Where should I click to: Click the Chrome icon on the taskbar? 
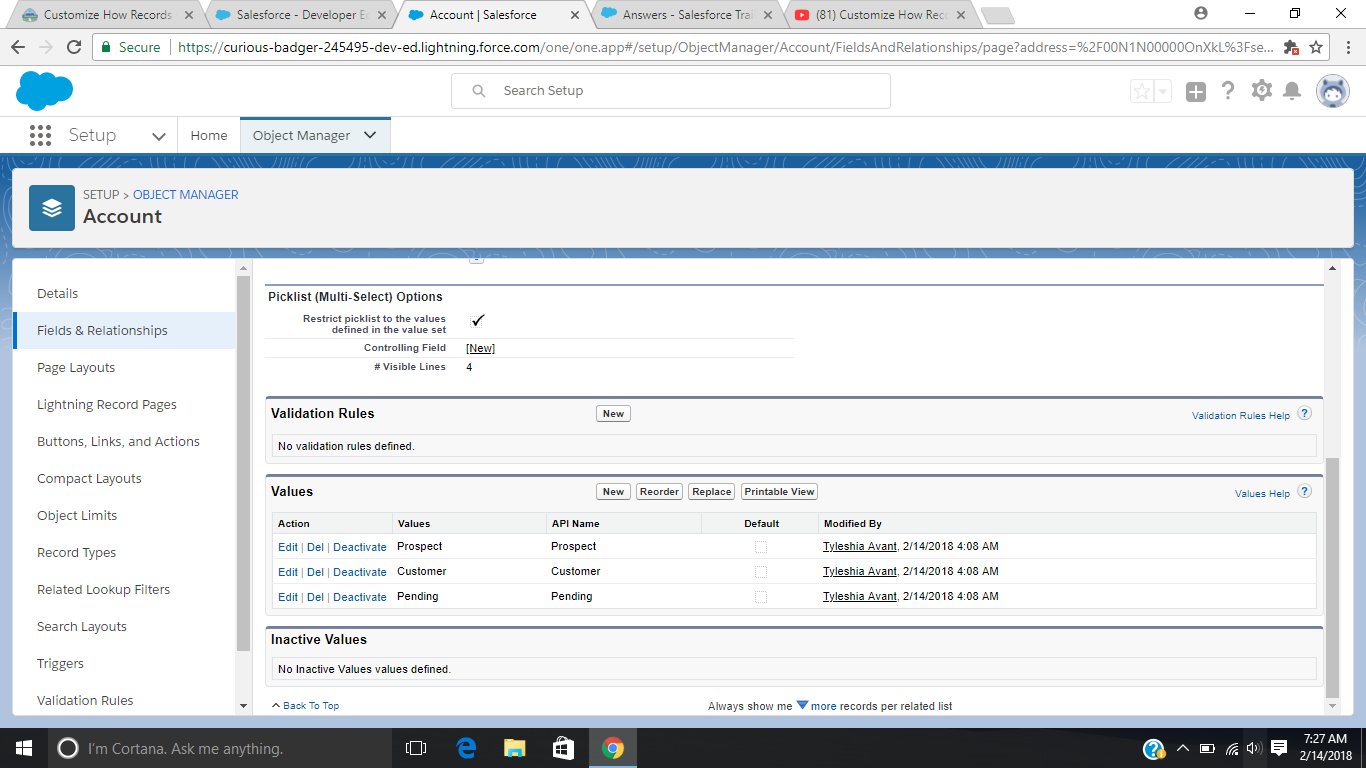pos(613,748)
